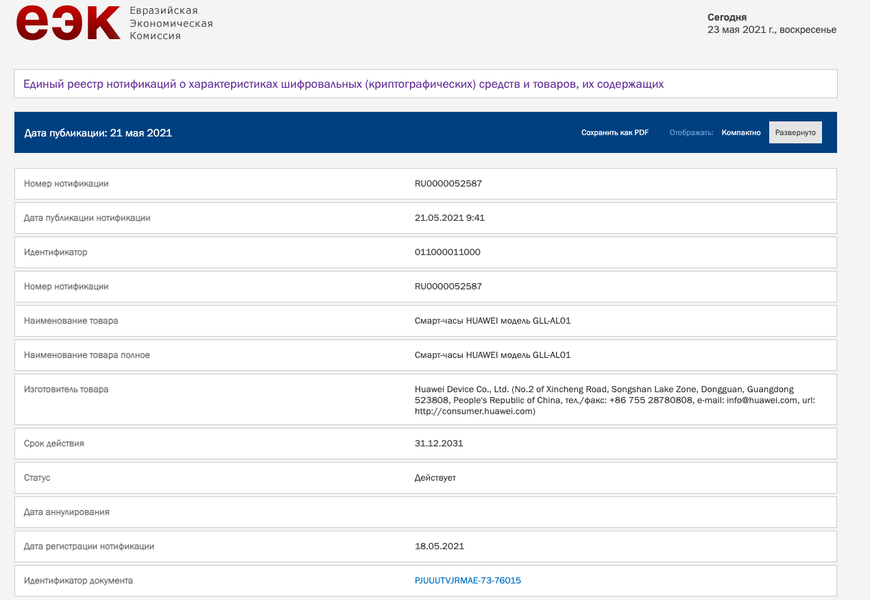The image size is (870, 600).
Task: Click the Отображать label
Action: [x=691, y=133]
